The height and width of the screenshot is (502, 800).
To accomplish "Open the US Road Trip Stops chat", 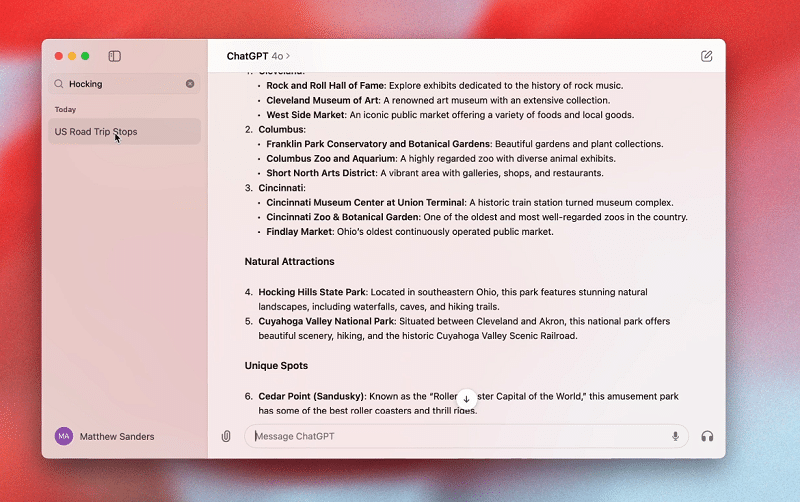I will tap(124, 132).
